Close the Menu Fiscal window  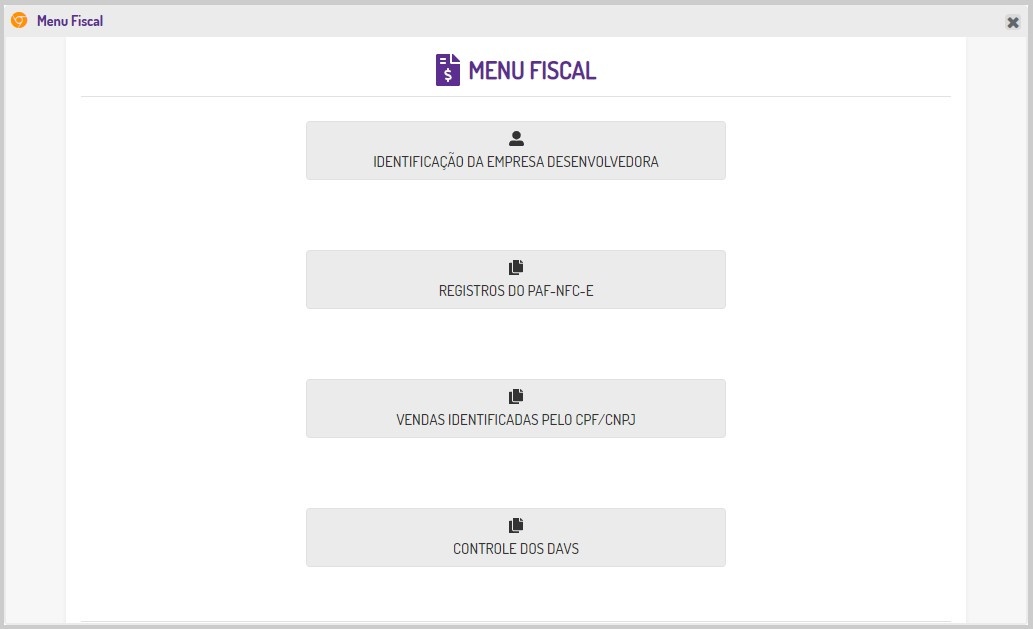pyautogui.click(x=1012, y=22)
